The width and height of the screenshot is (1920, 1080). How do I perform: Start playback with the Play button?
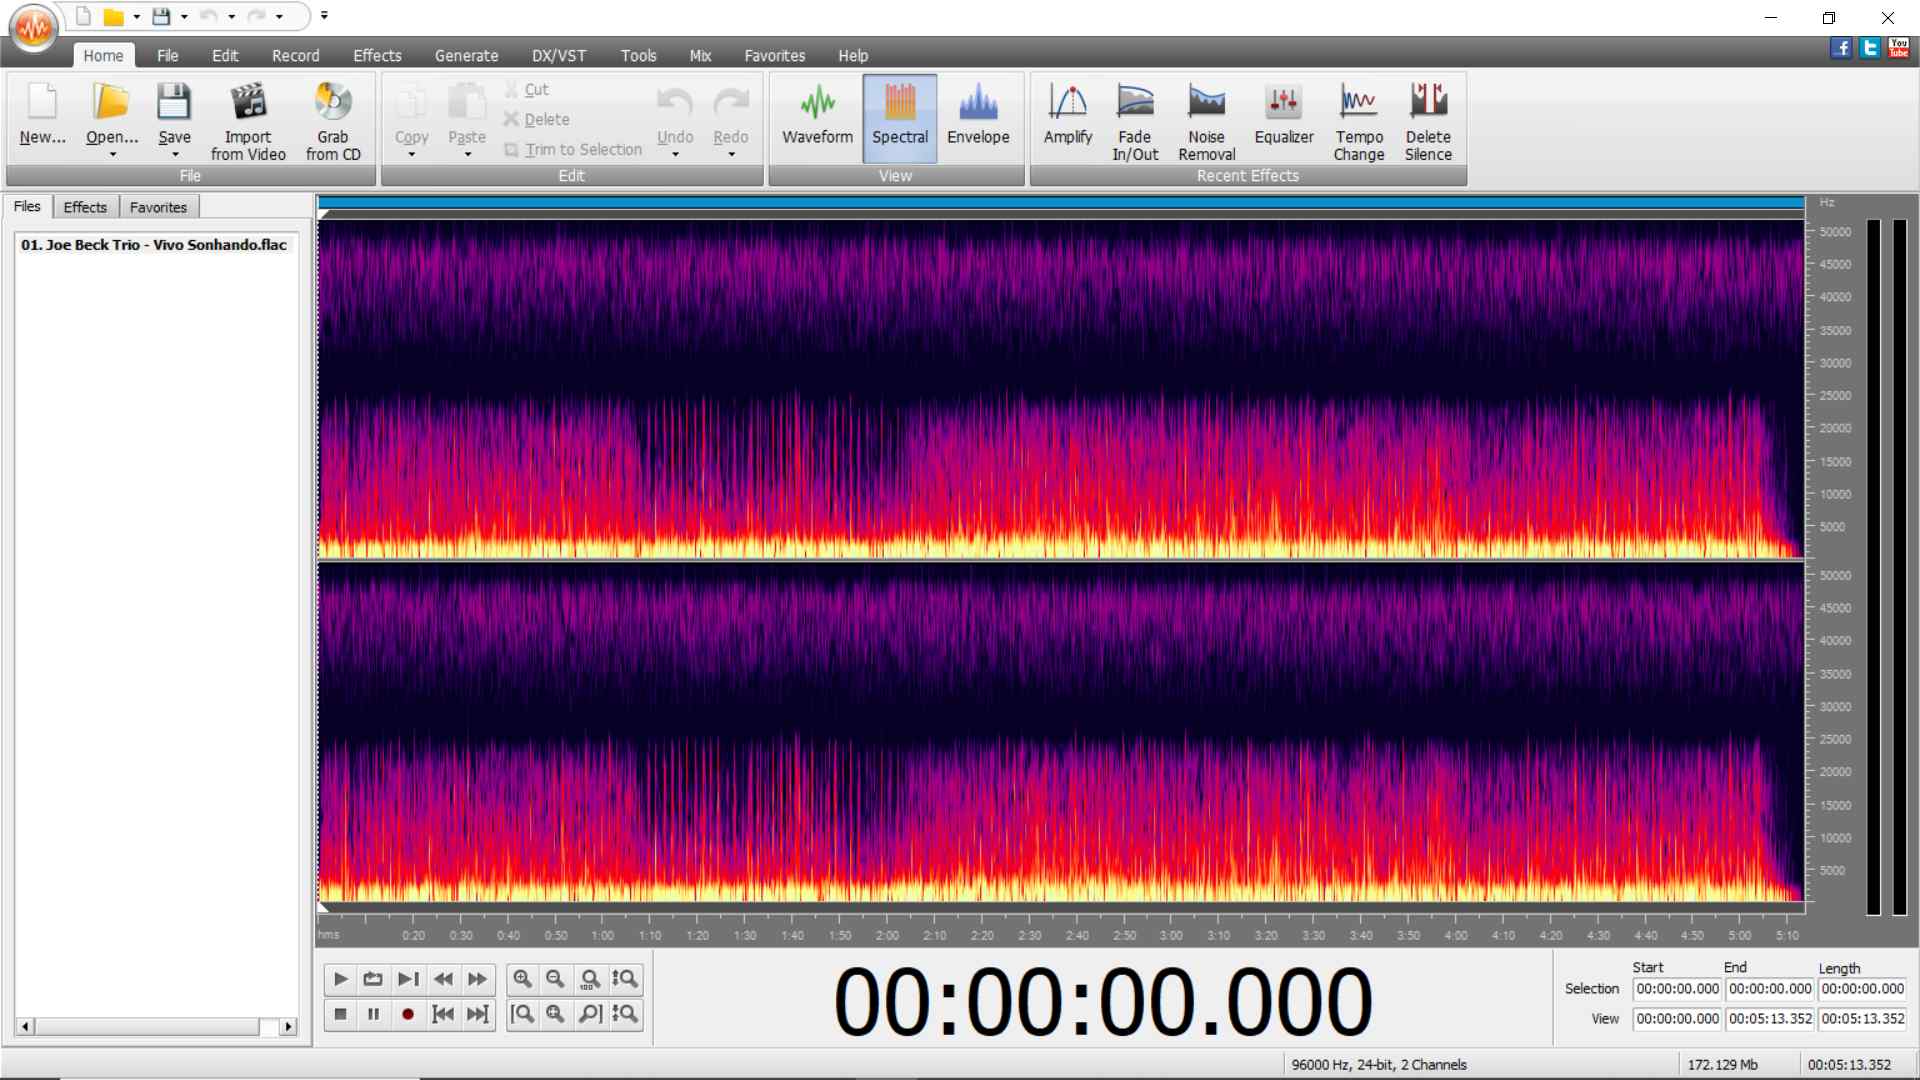340,979
